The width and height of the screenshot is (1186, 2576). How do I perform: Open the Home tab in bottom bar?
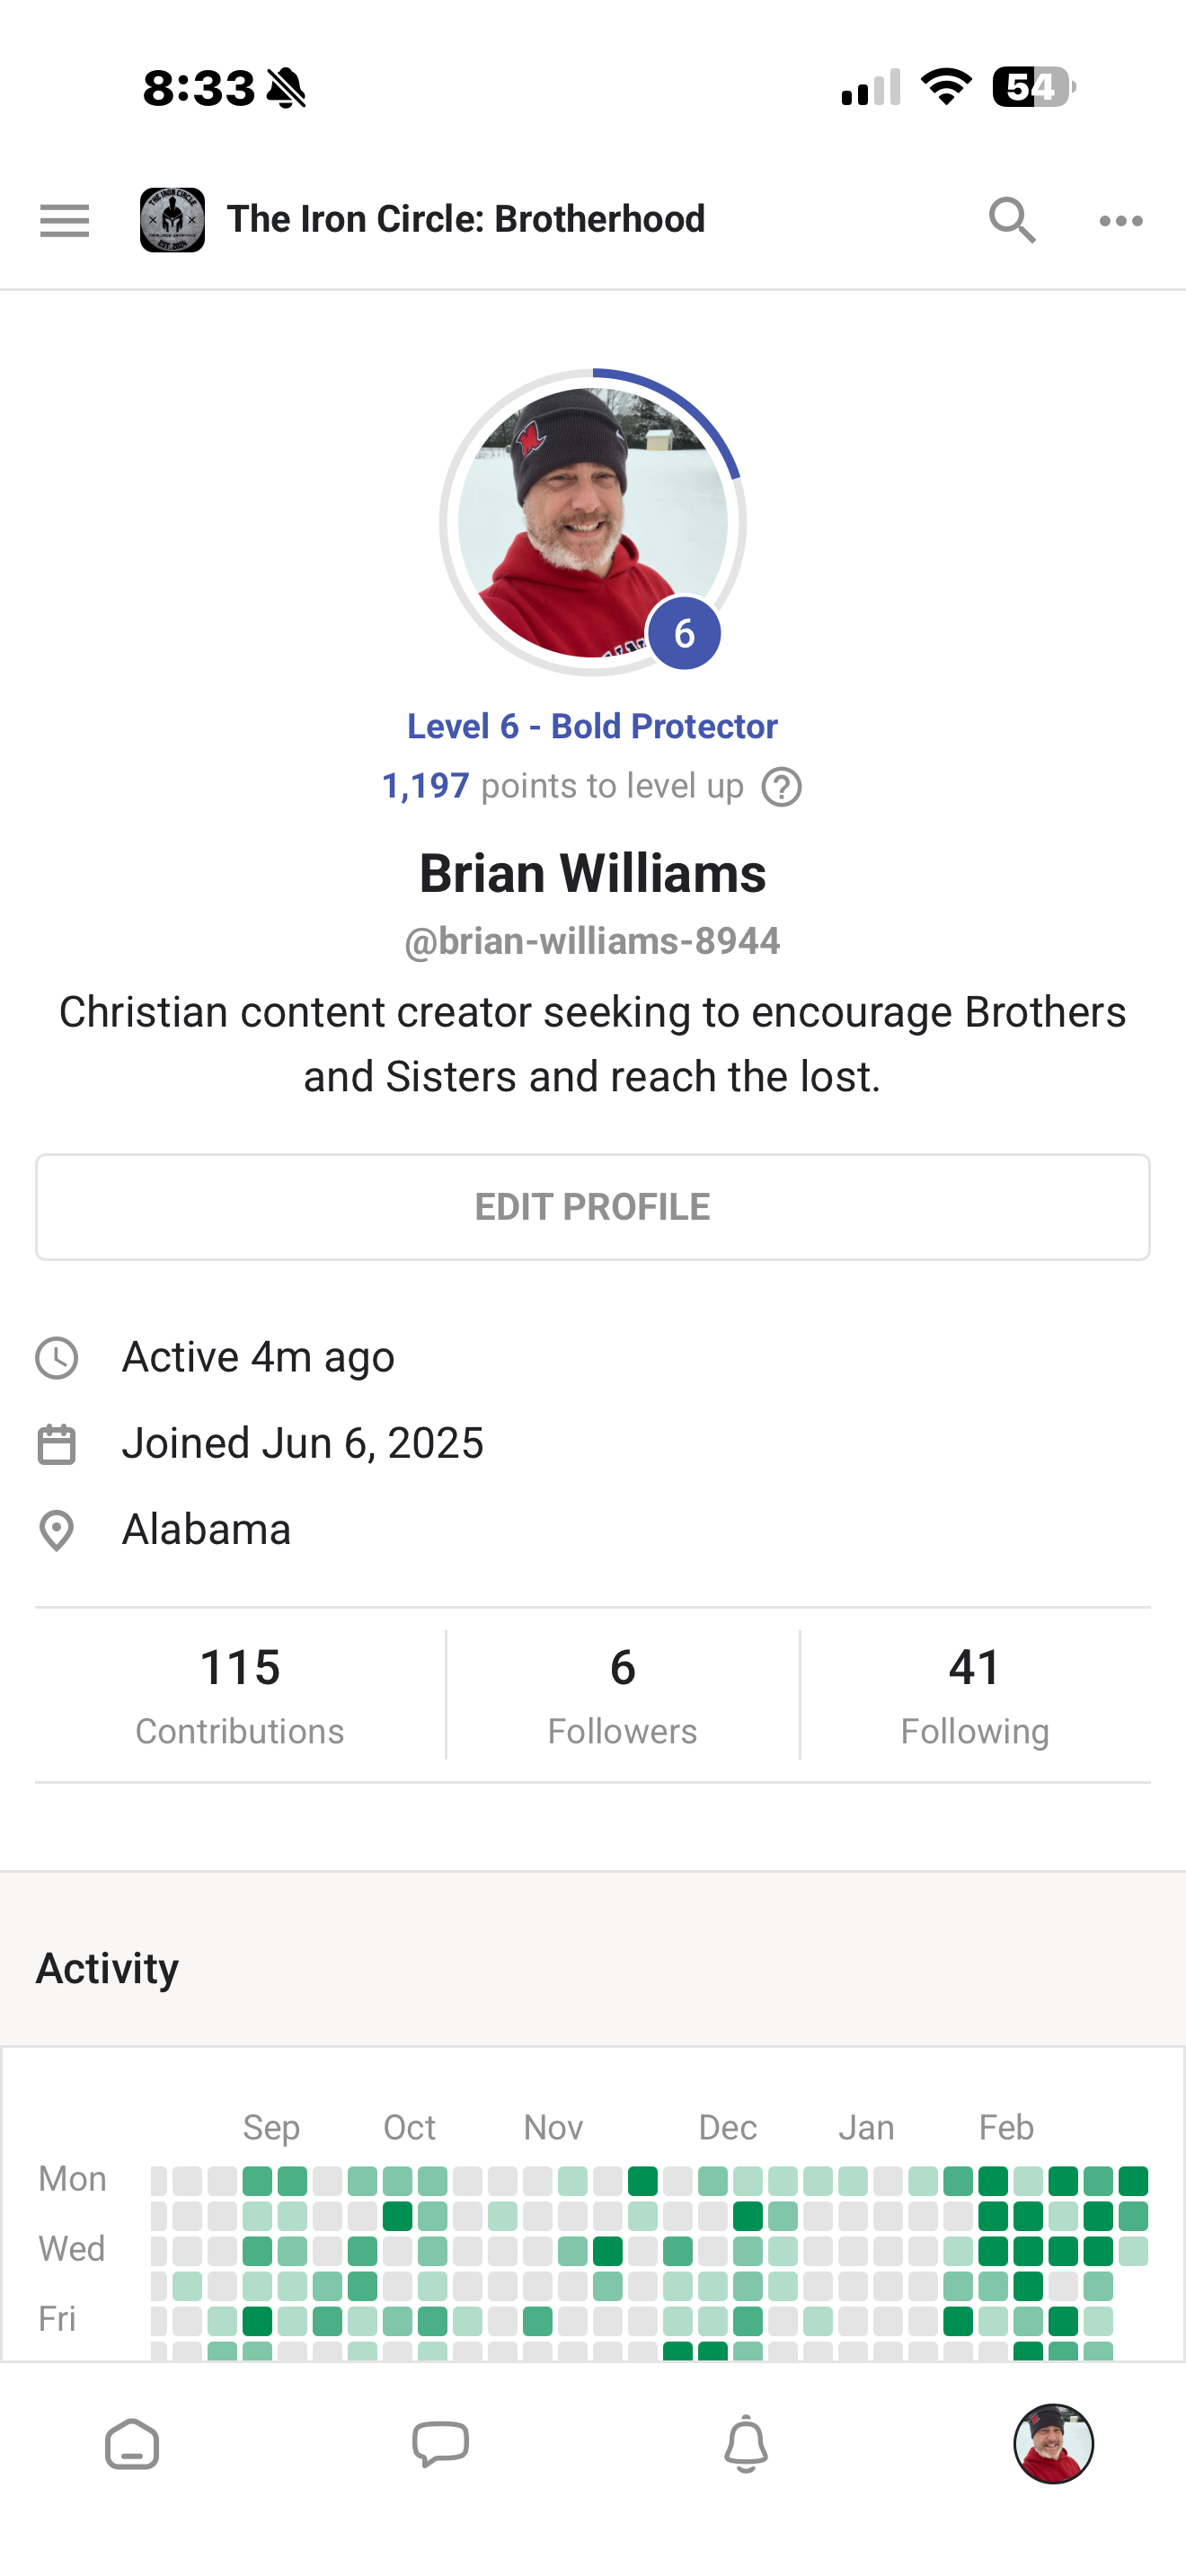click(x=132, y=2445)
